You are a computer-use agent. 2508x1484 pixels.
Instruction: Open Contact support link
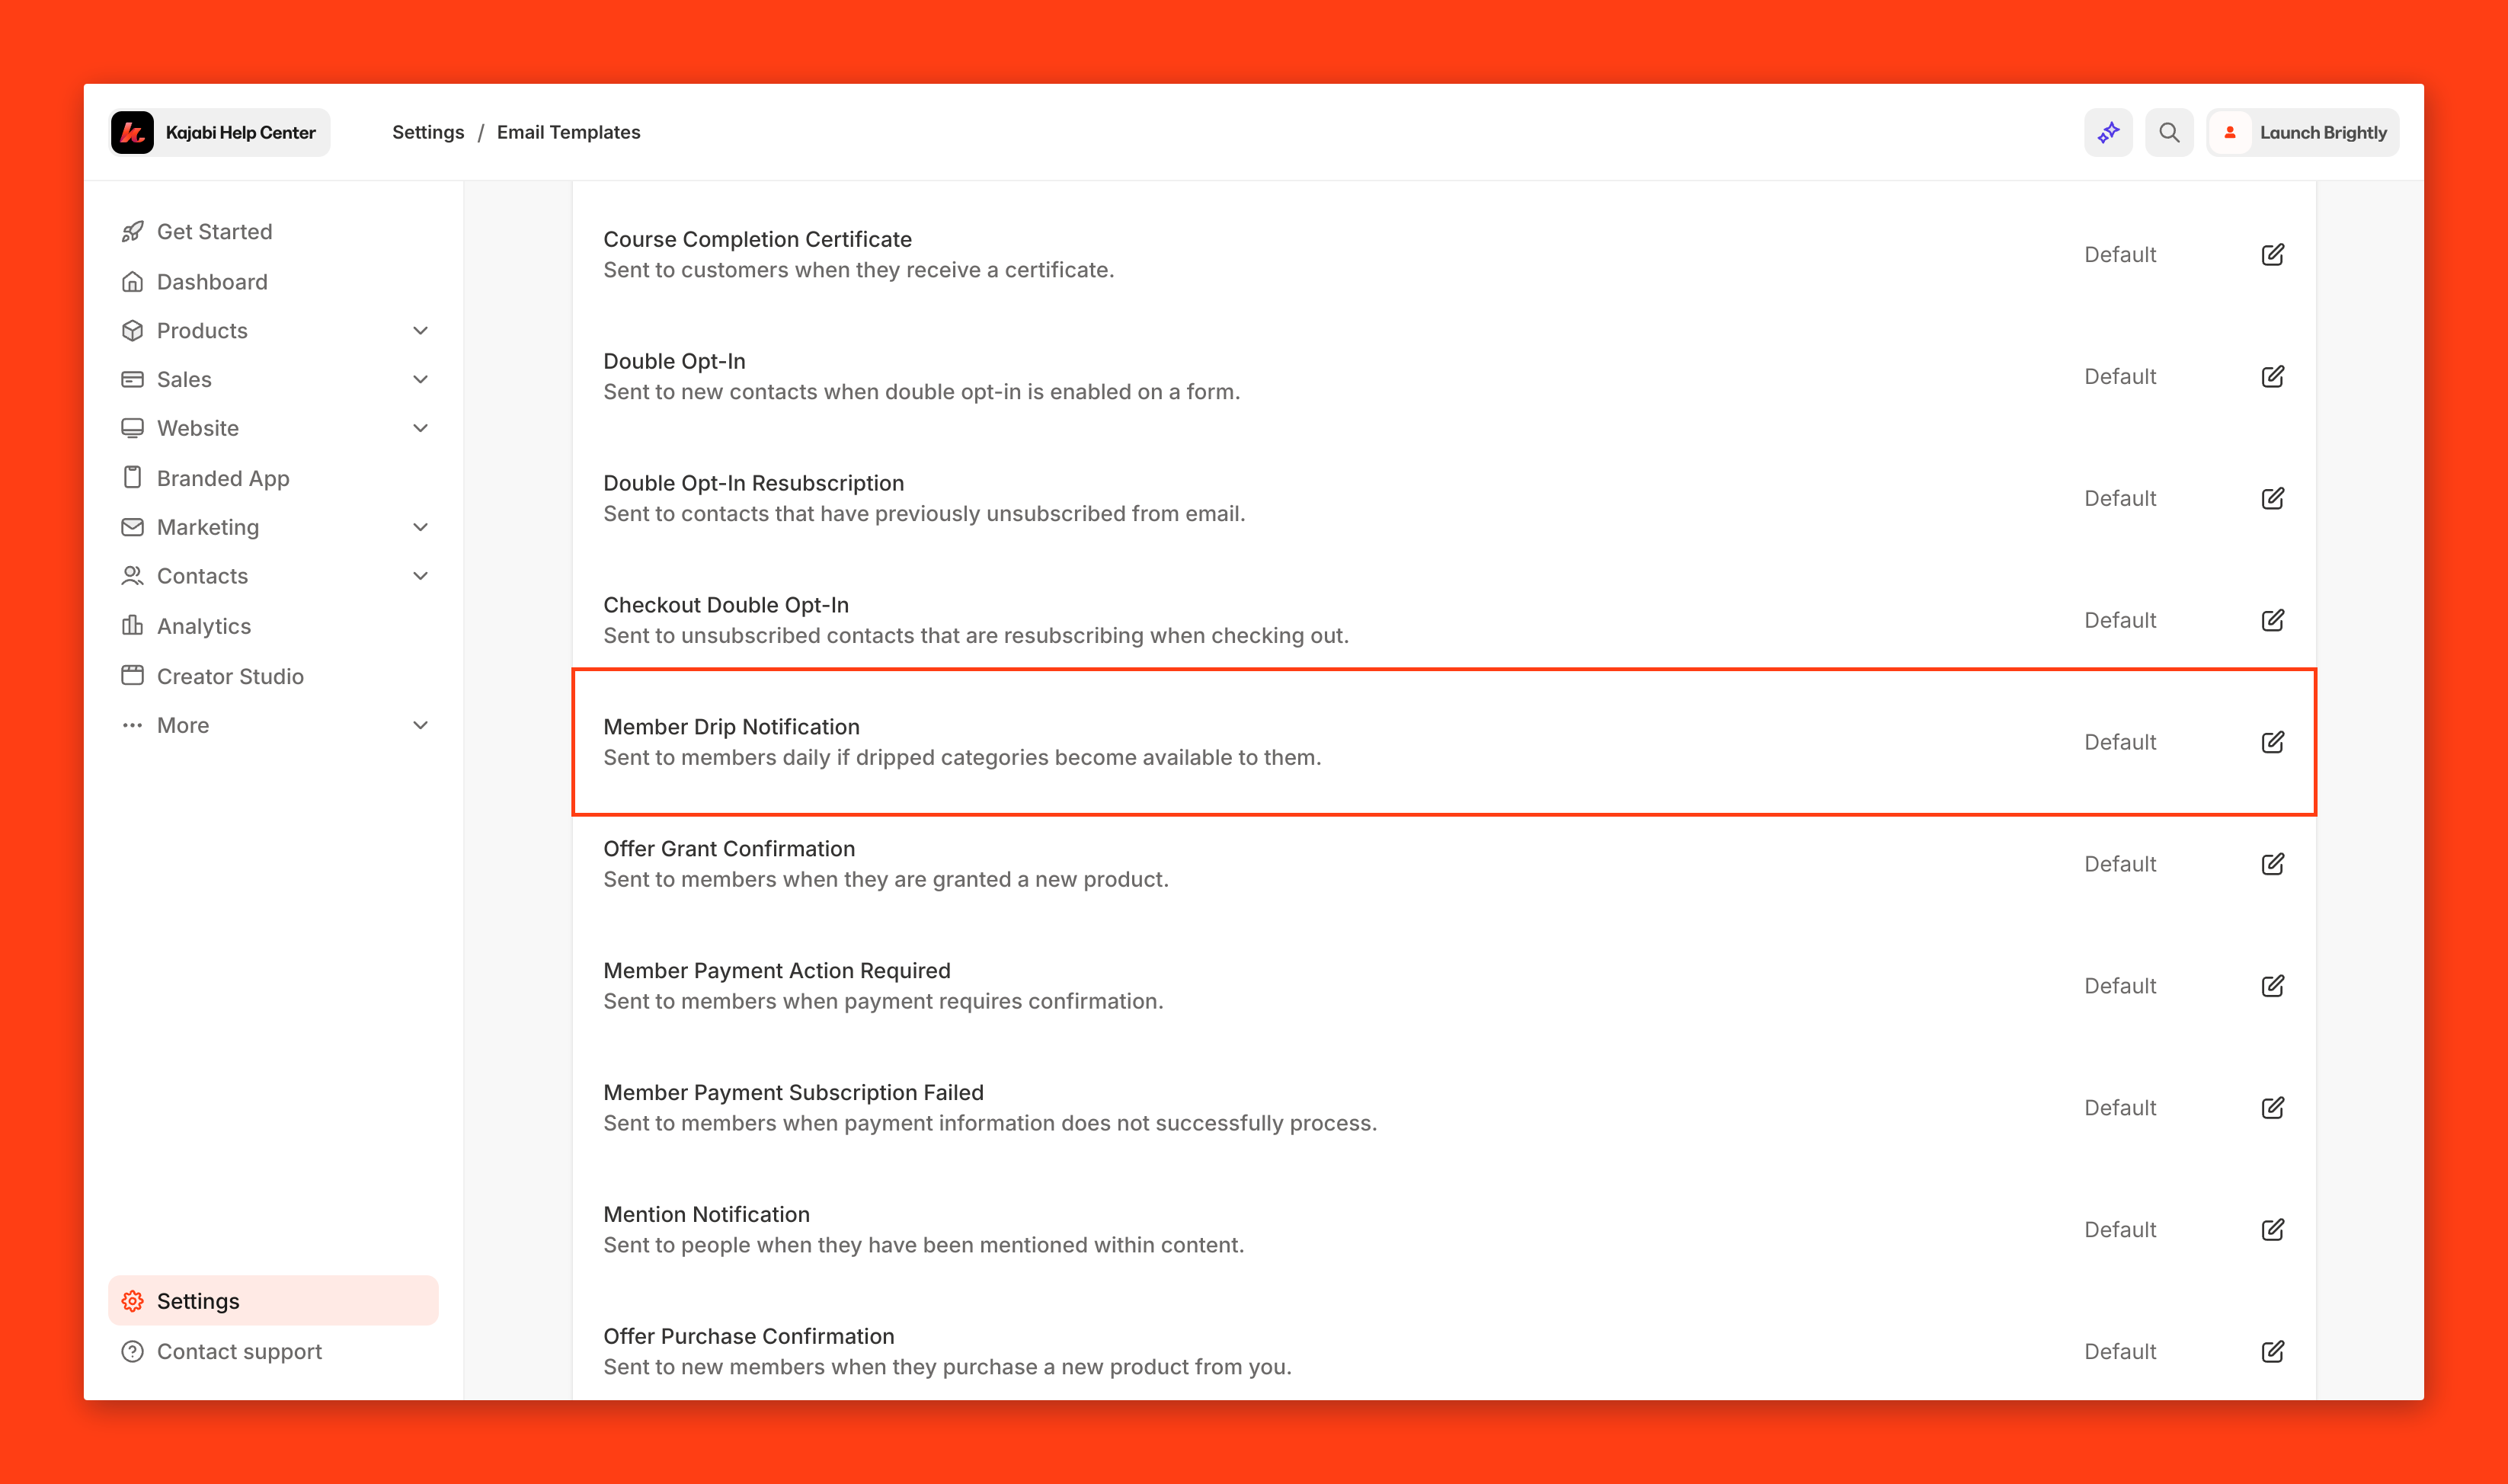pyautogui.click(x=239, y=1351)
